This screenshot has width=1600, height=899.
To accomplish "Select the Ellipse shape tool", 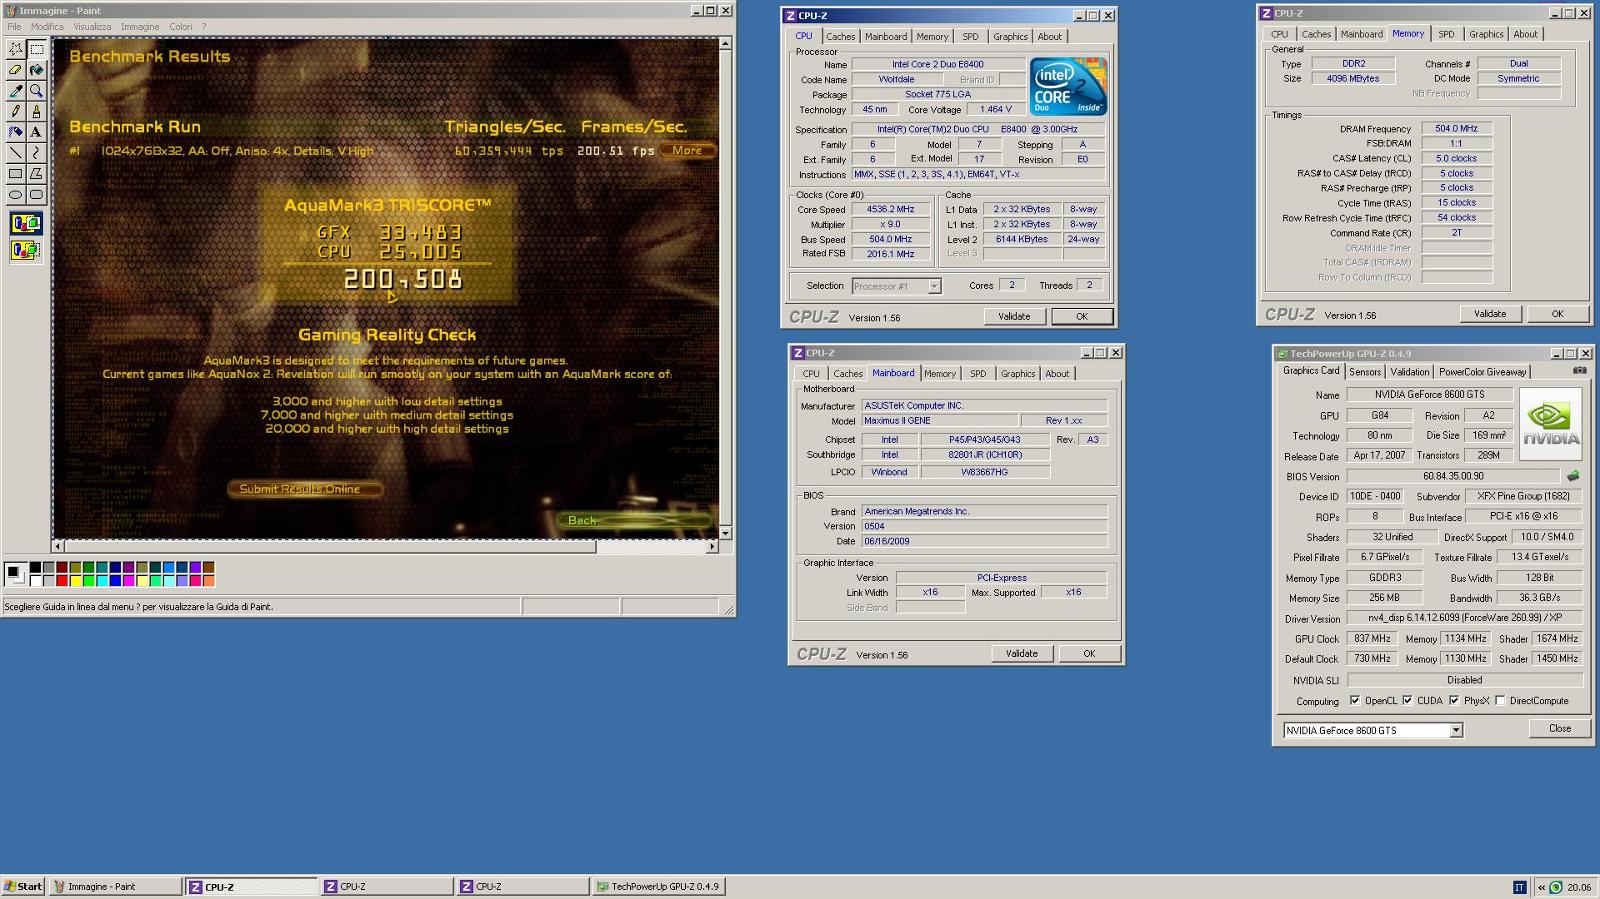I will [x=16, y=195].
